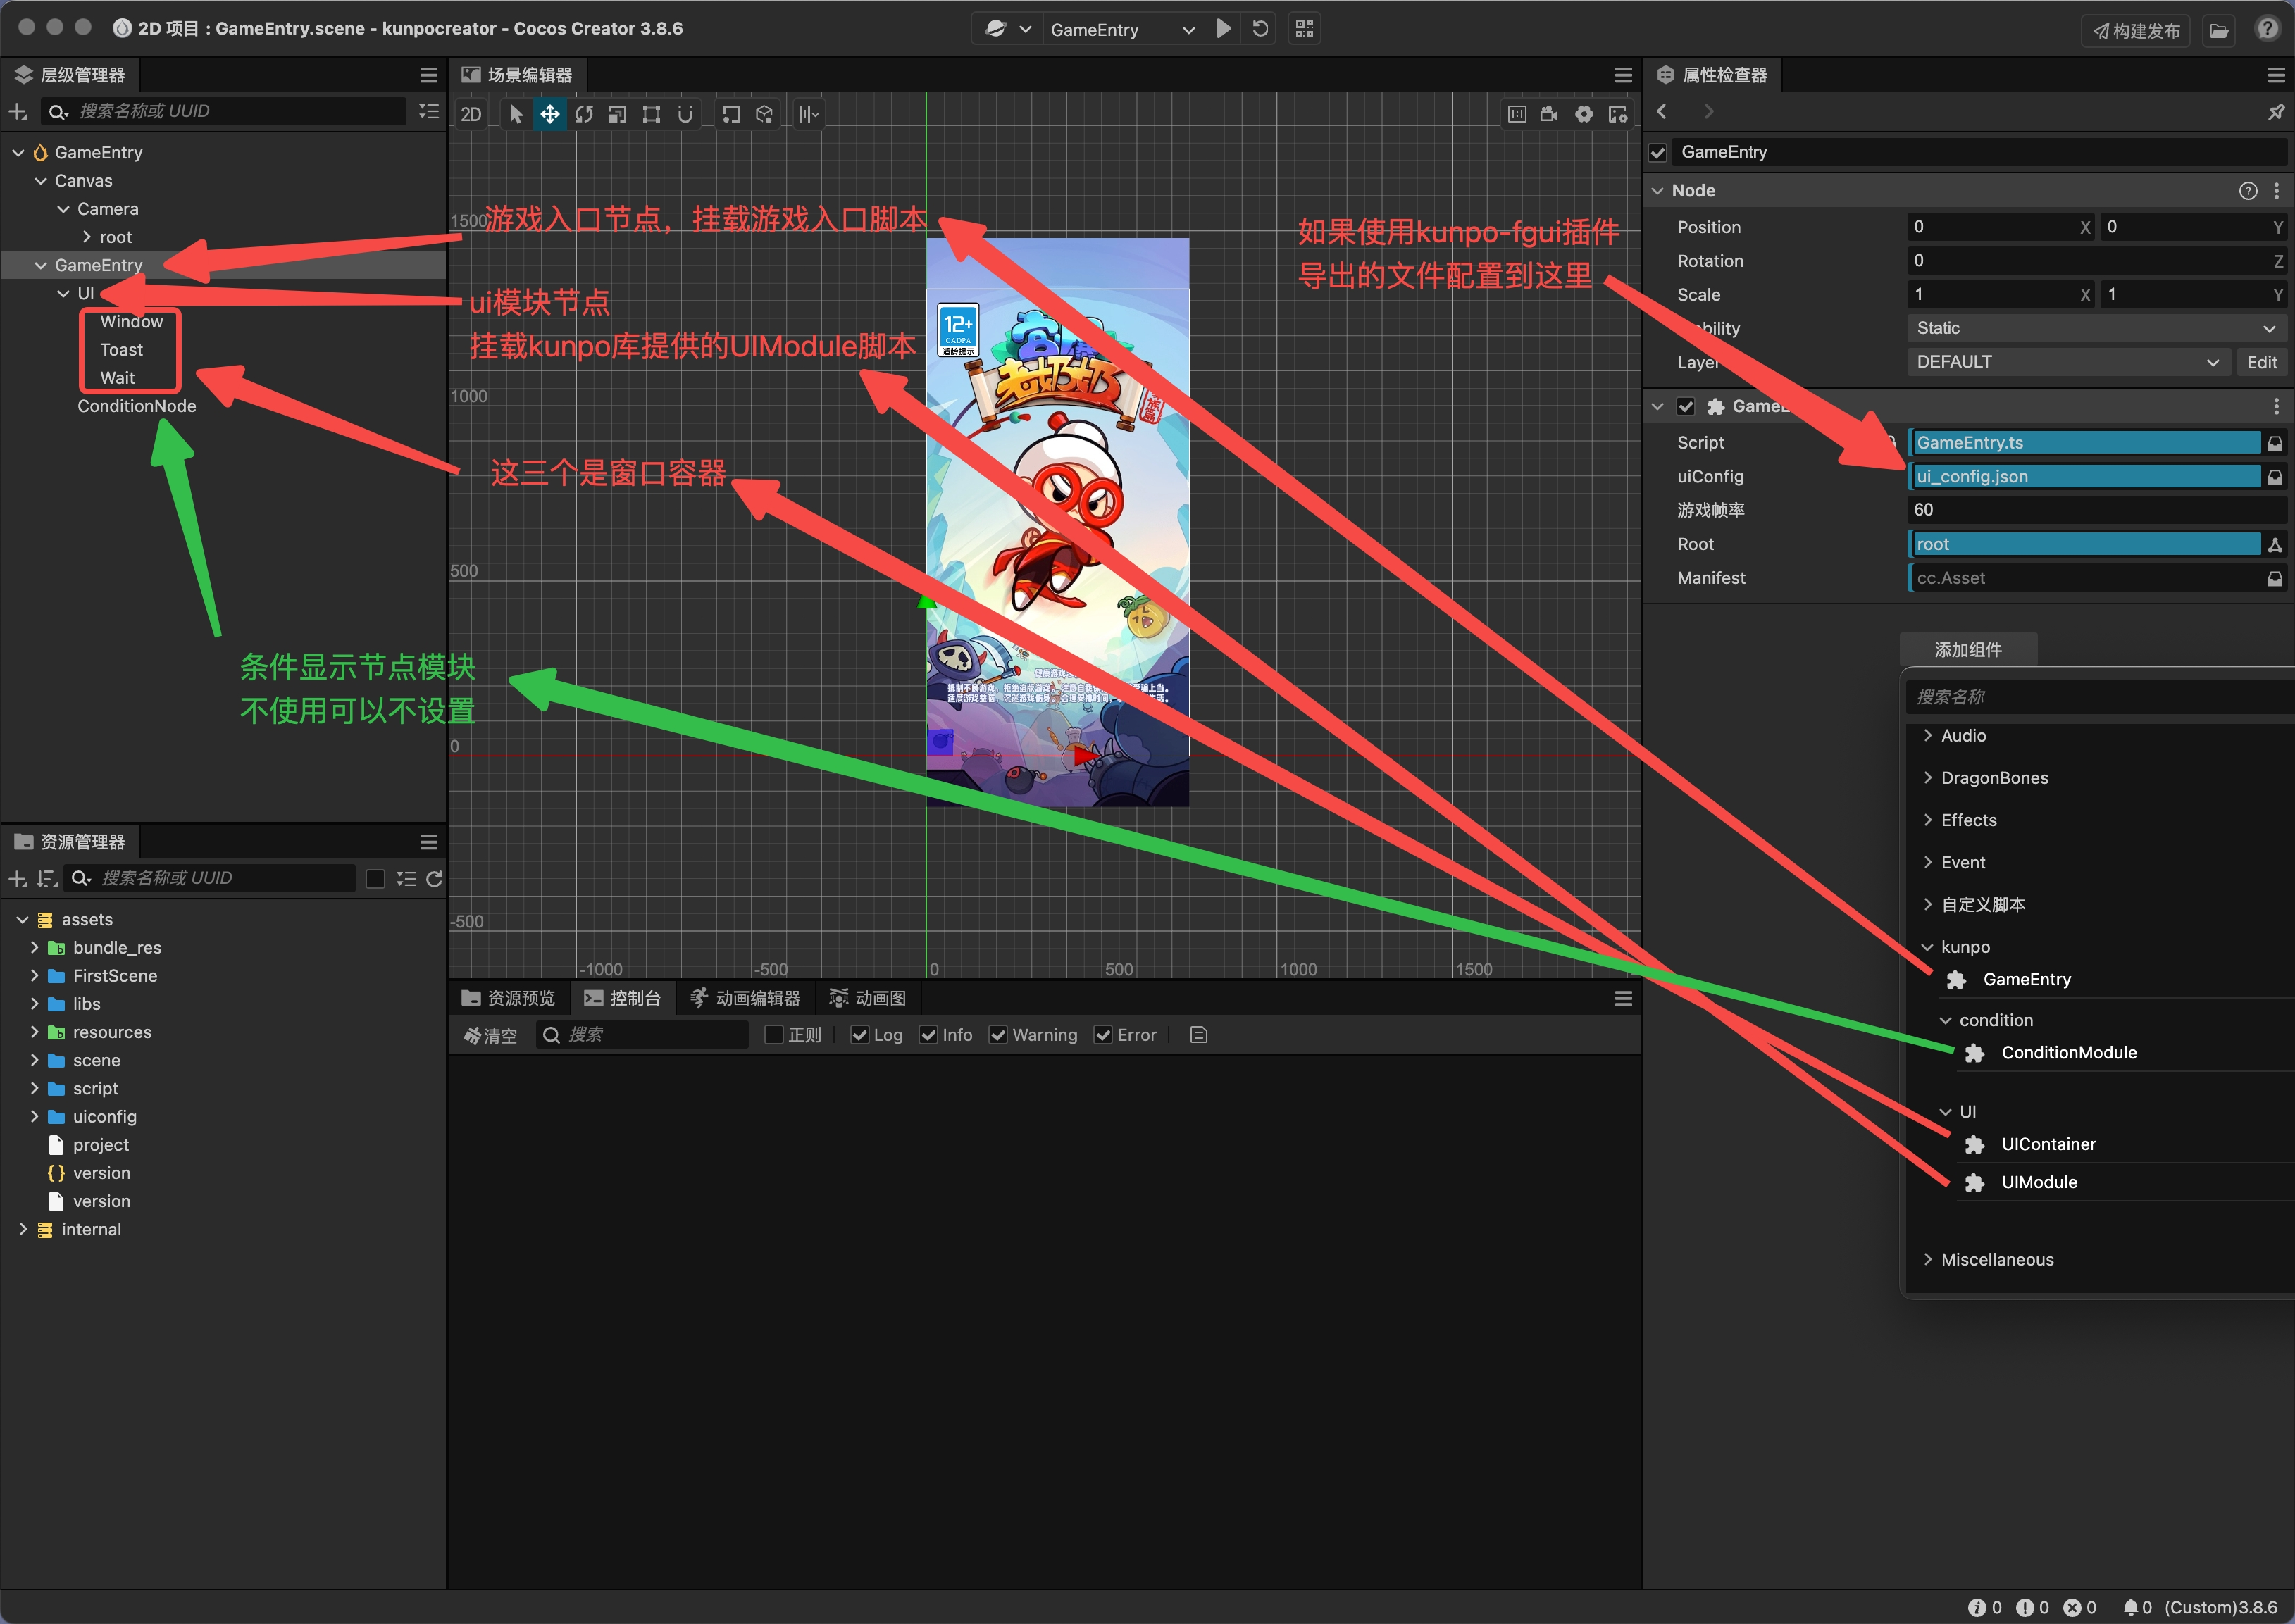Select the Rotate transform tool
The height and width of the screenshot is (1624, 2295).
(584, 114)
